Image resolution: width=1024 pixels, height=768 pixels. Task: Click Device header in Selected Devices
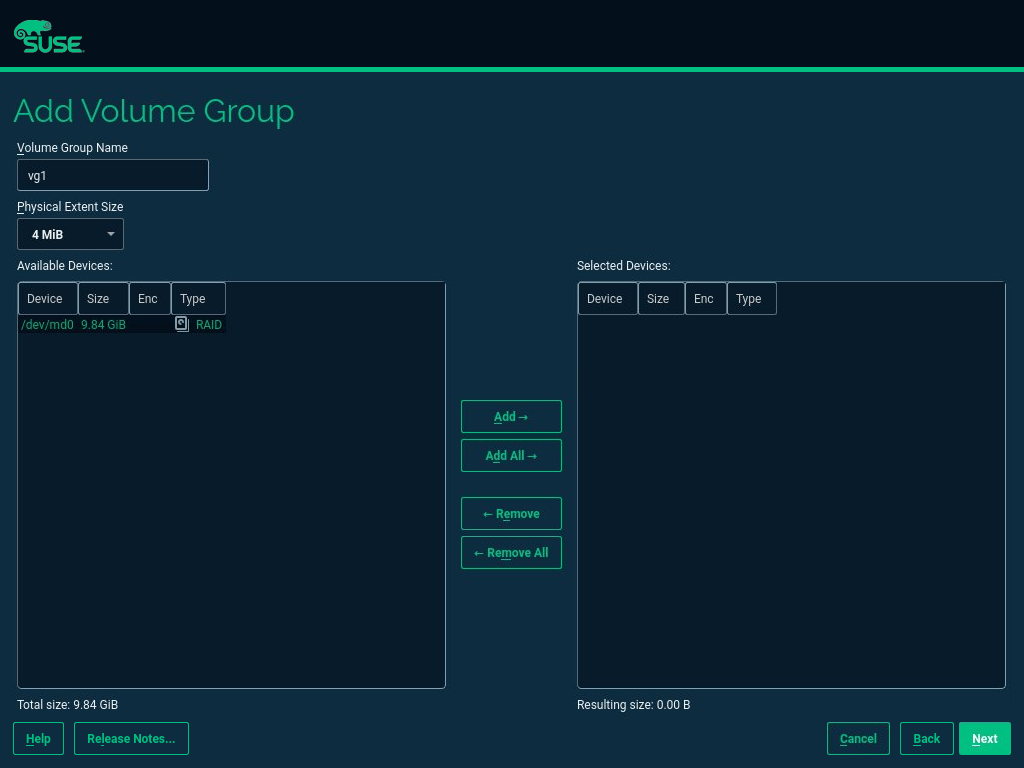607,299
